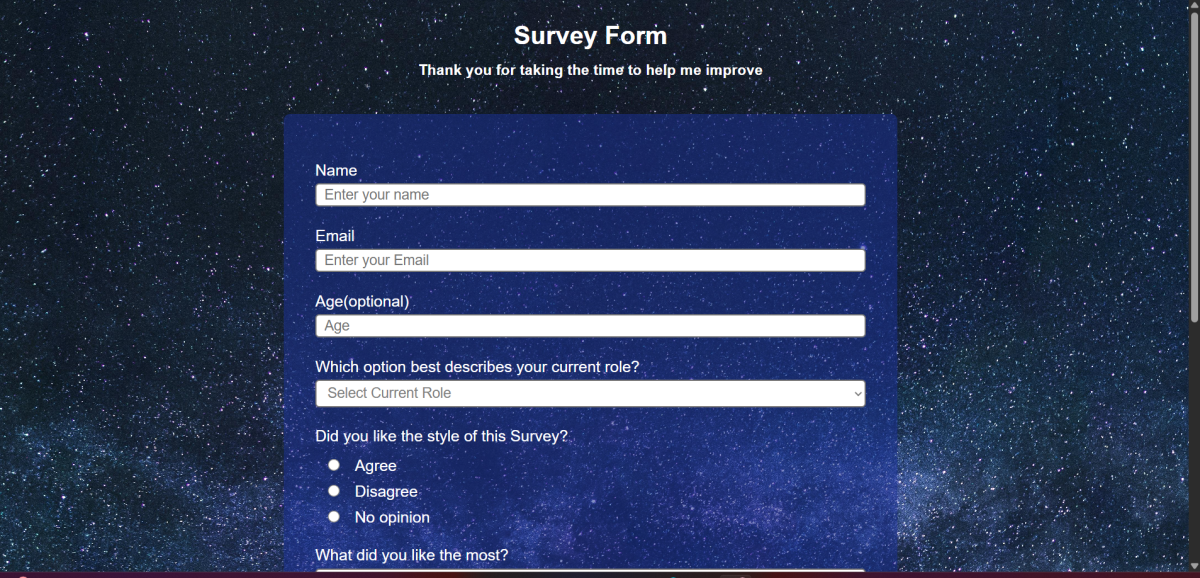Click the Name text field
Image resolution: width=1200 pixels, height=578 pixels.
[590, 195]
